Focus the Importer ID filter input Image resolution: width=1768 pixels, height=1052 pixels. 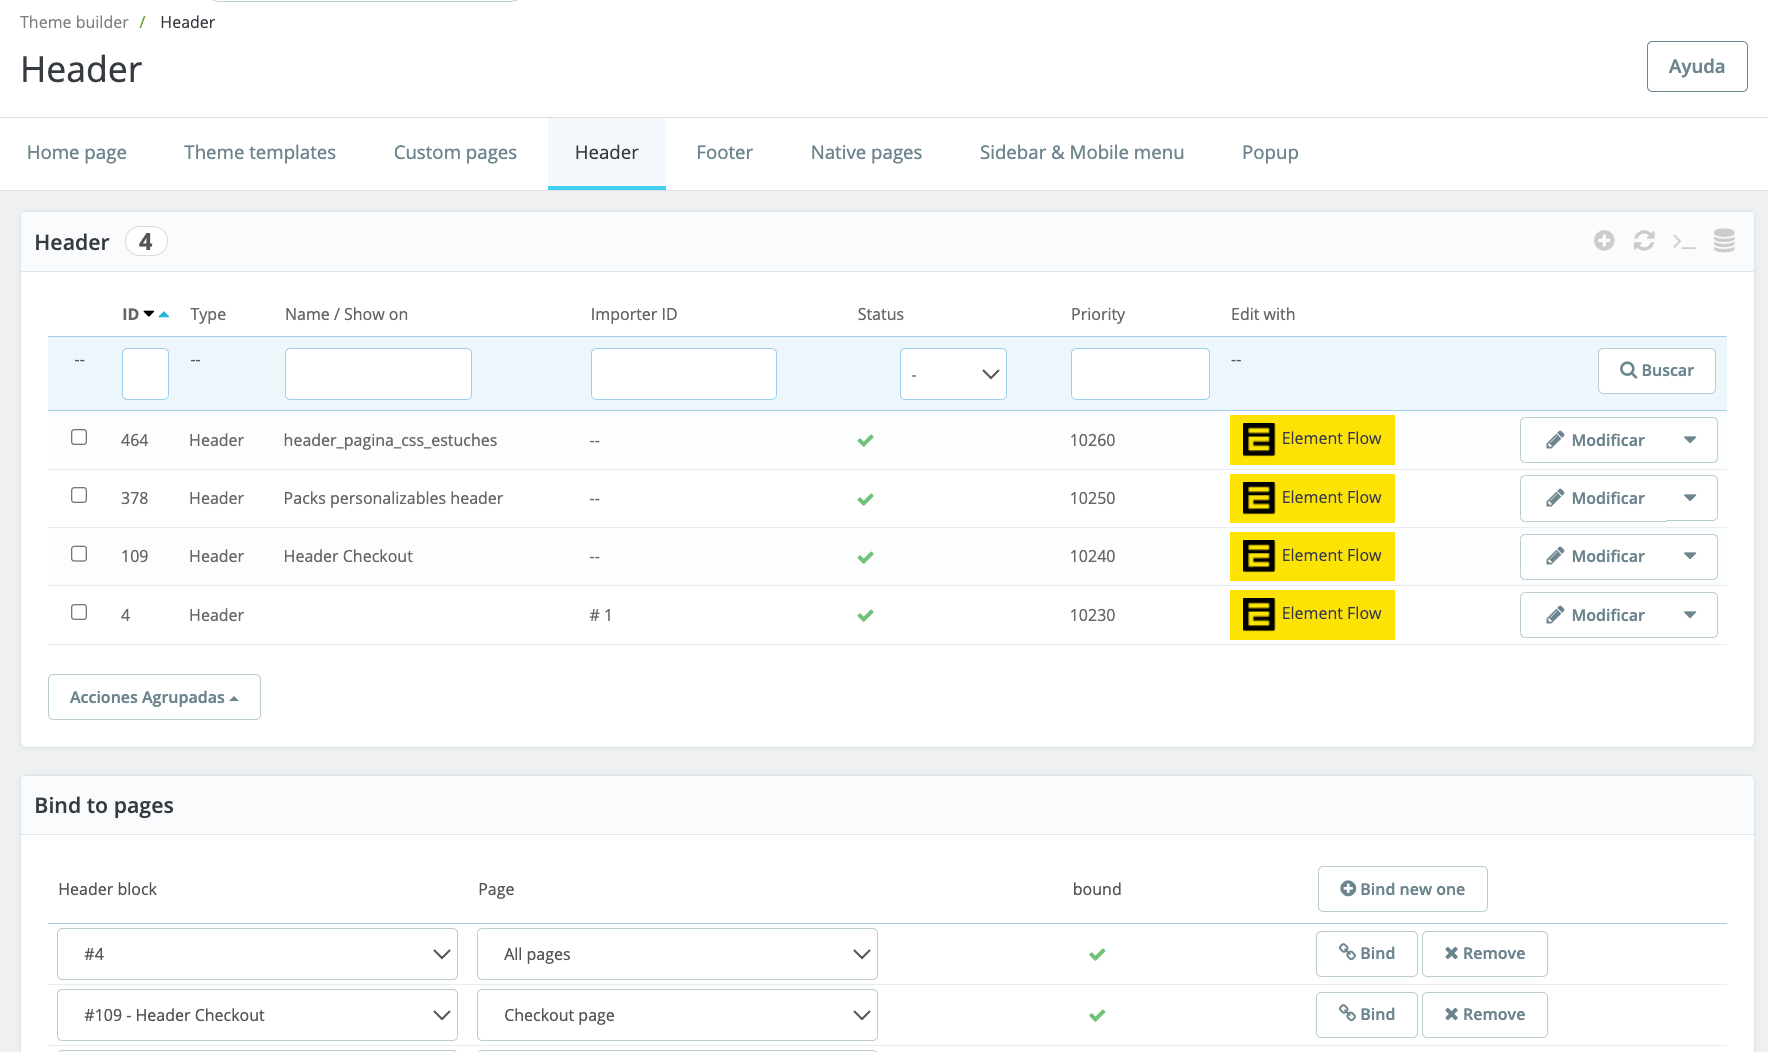[684, 374]
